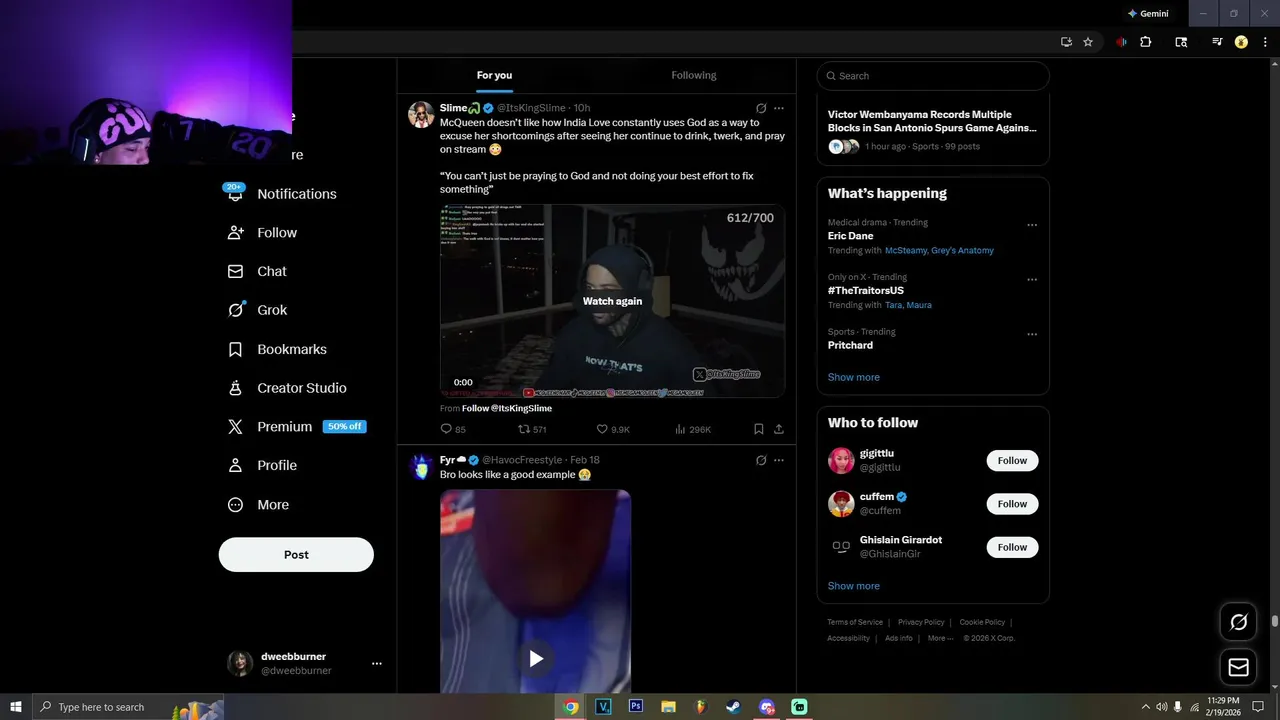The width and height of the screenshot is (1280, 720).
Task: Open Creator Studio from the sidebar
Action: (x=288, y=388)
